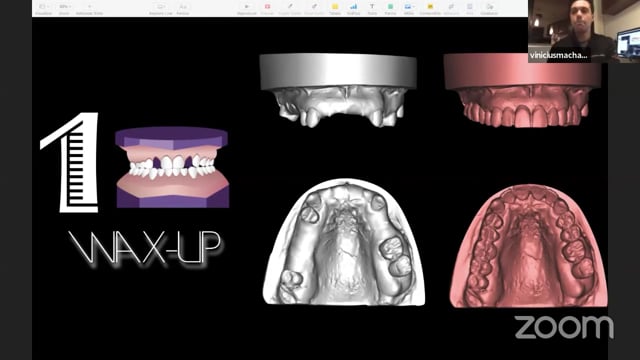Select the grey upper-jaw front model image
The width and height of the screenshot is (640, 360).
[338, 90]
